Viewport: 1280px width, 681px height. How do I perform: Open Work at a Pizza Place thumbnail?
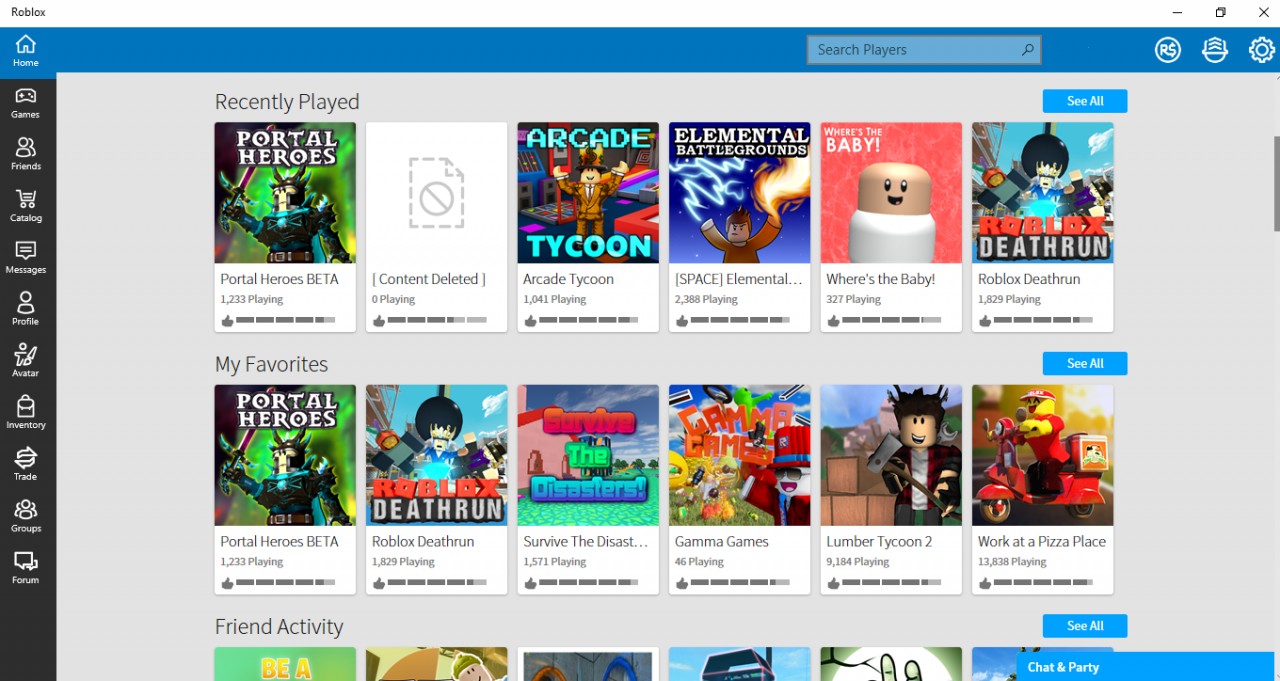tap(1042, 455)
